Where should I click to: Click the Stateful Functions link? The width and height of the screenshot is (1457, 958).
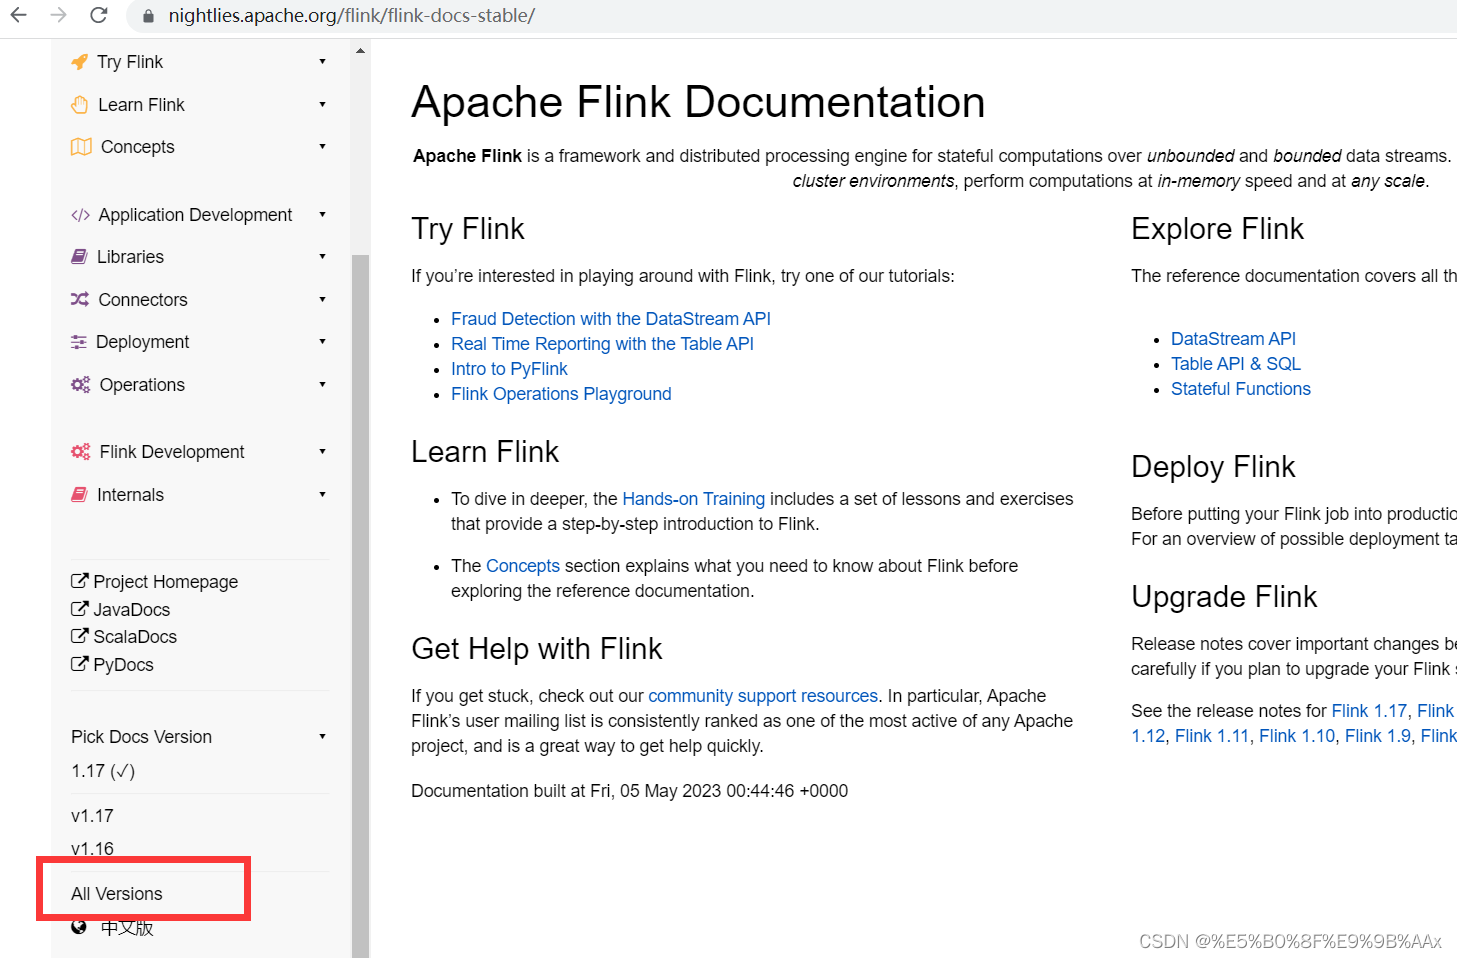1240,389
